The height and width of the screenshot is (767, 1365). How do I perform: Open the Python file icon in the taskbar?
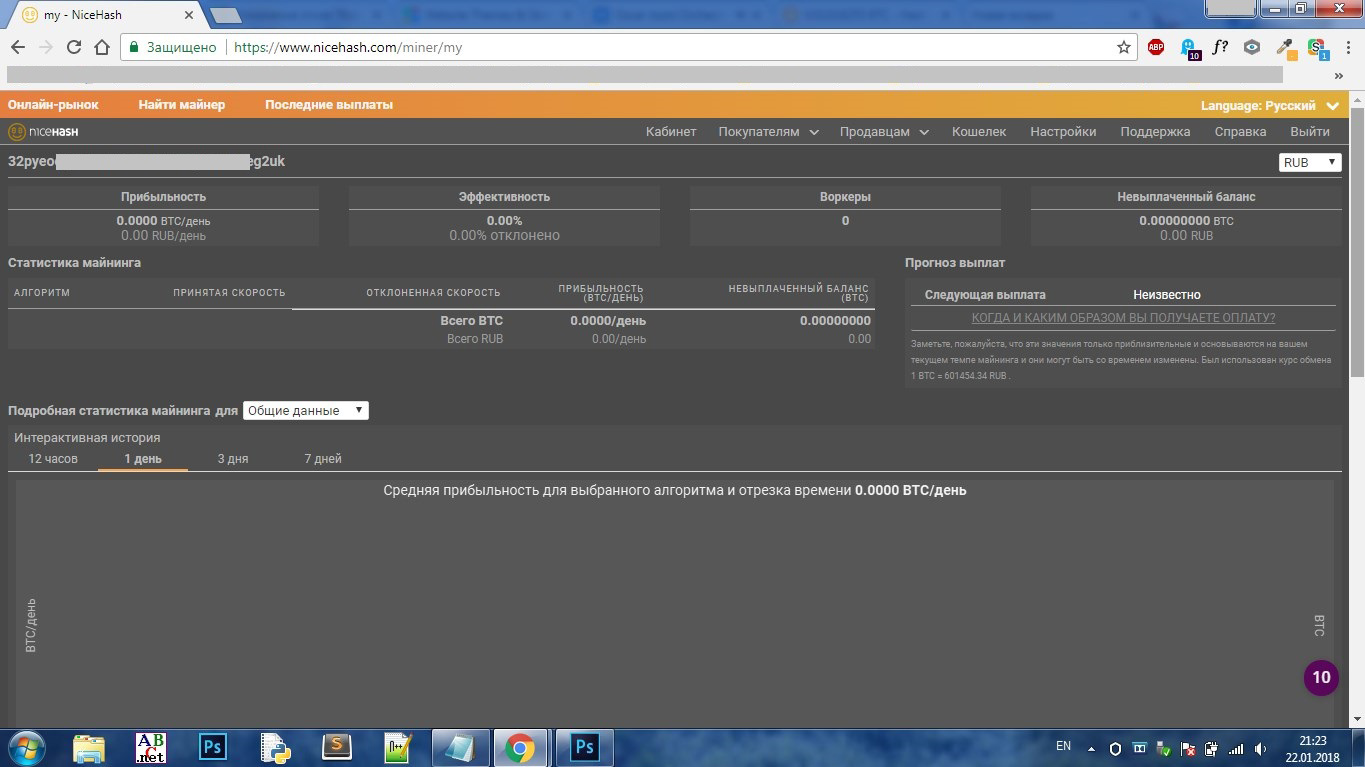point(275,747)
